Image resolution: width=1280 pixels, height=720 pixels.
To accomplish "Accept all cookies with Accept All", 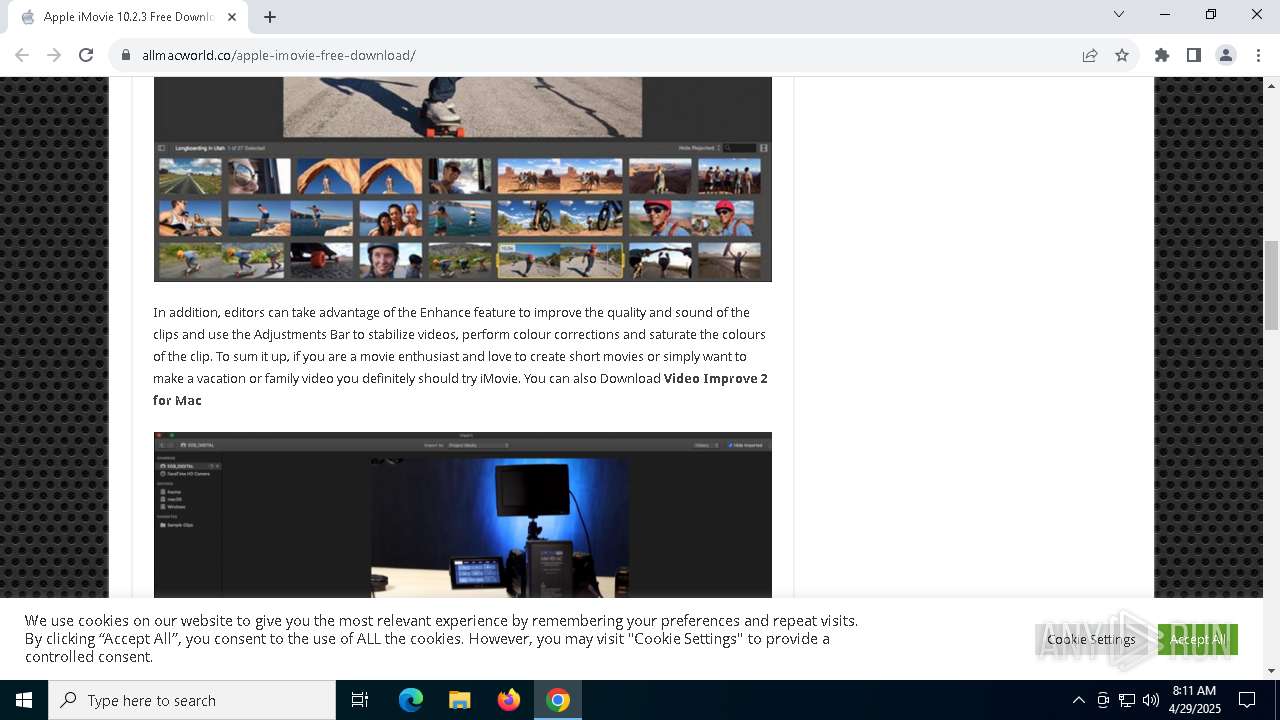I will [1198, 639].
